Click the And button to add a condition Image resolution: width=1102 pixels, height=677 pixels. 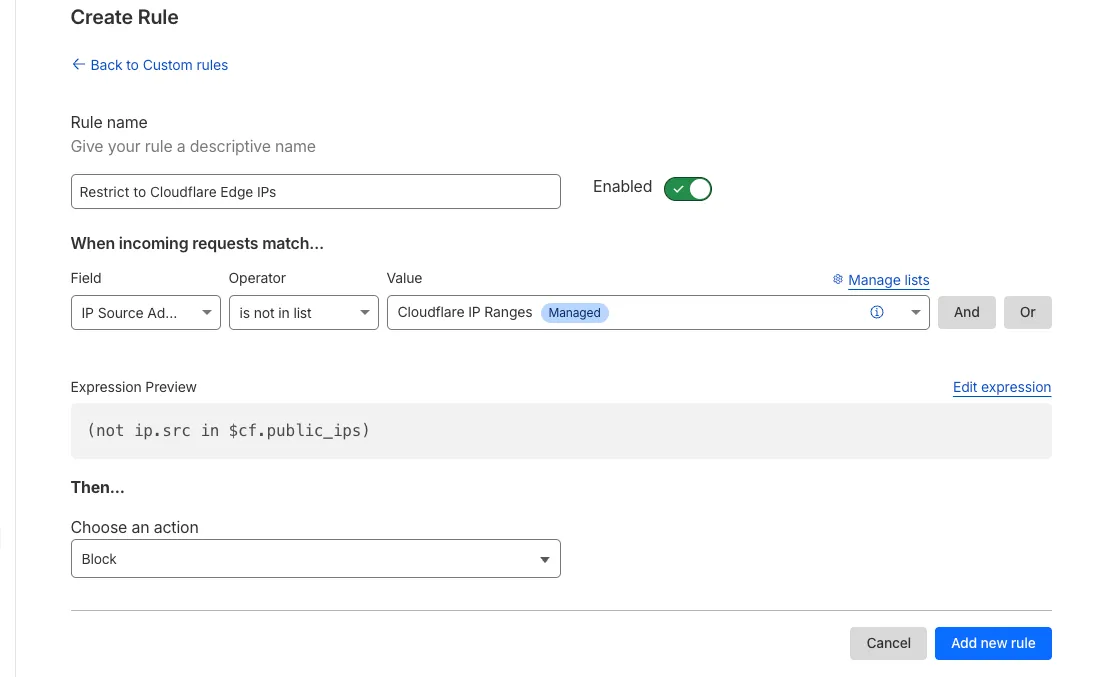(x=966, y=312)
